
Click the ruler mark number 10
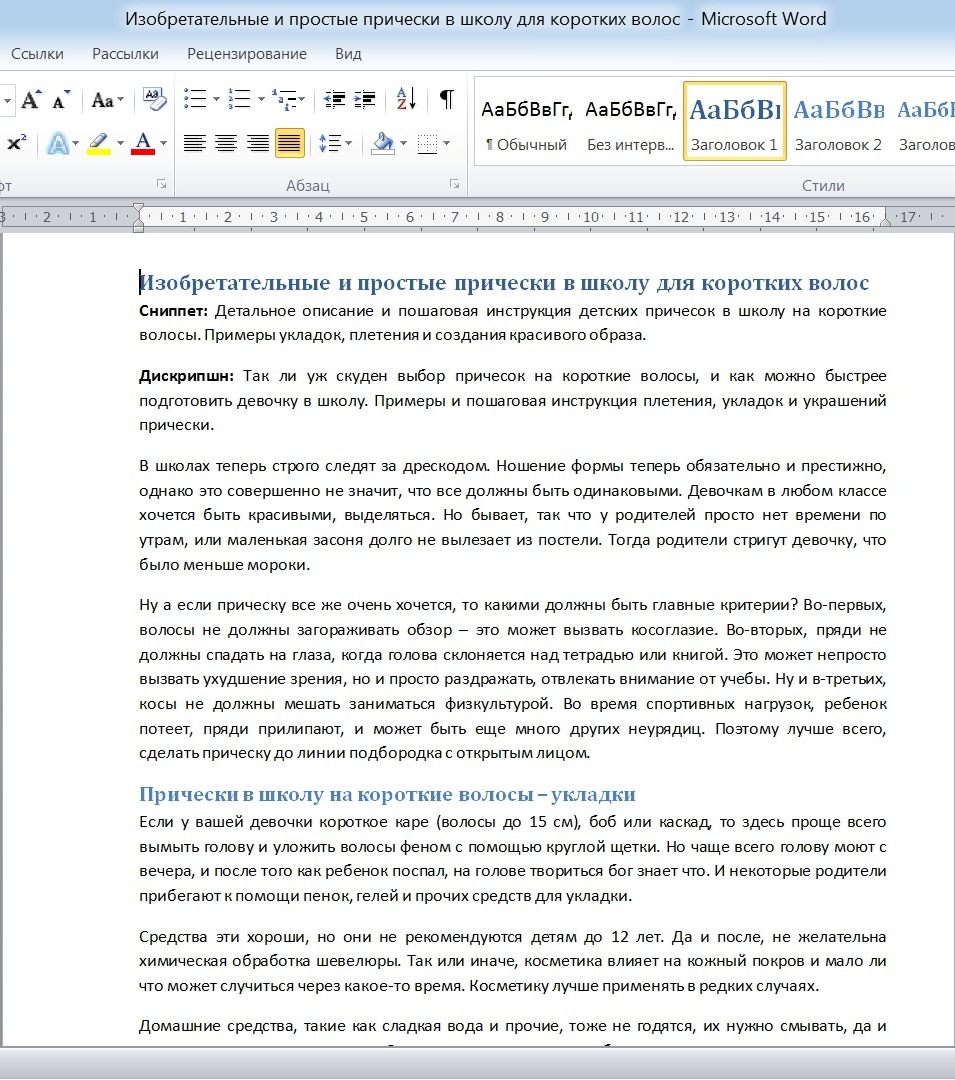(x=591, y=217)
